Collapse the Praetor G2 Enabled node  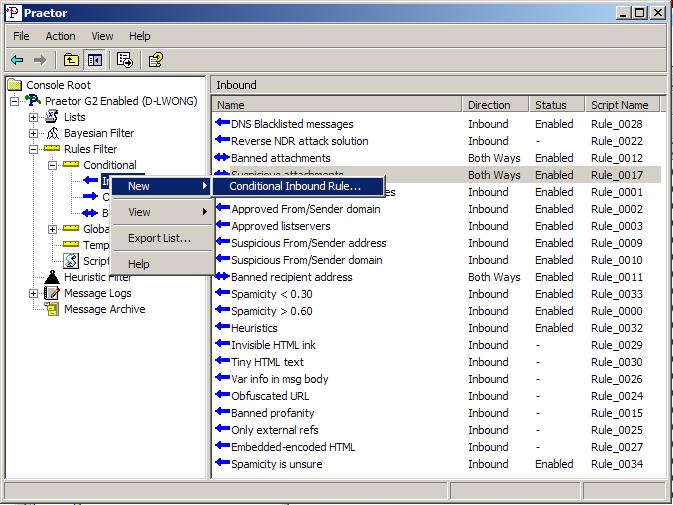point(14,101)
